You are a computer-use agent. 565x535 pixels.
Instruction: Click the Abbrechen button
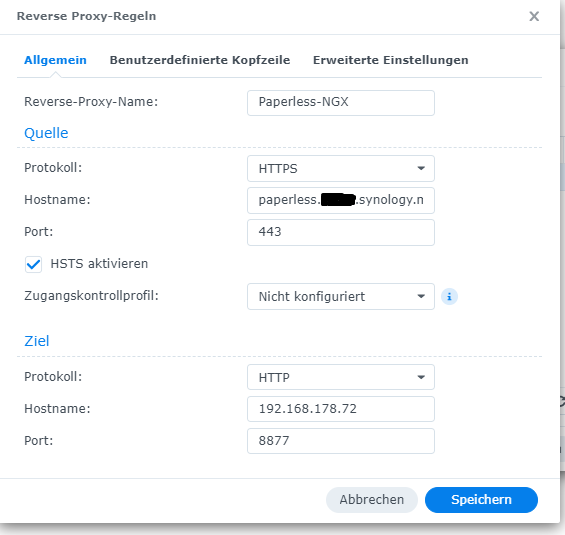[372, 500]
